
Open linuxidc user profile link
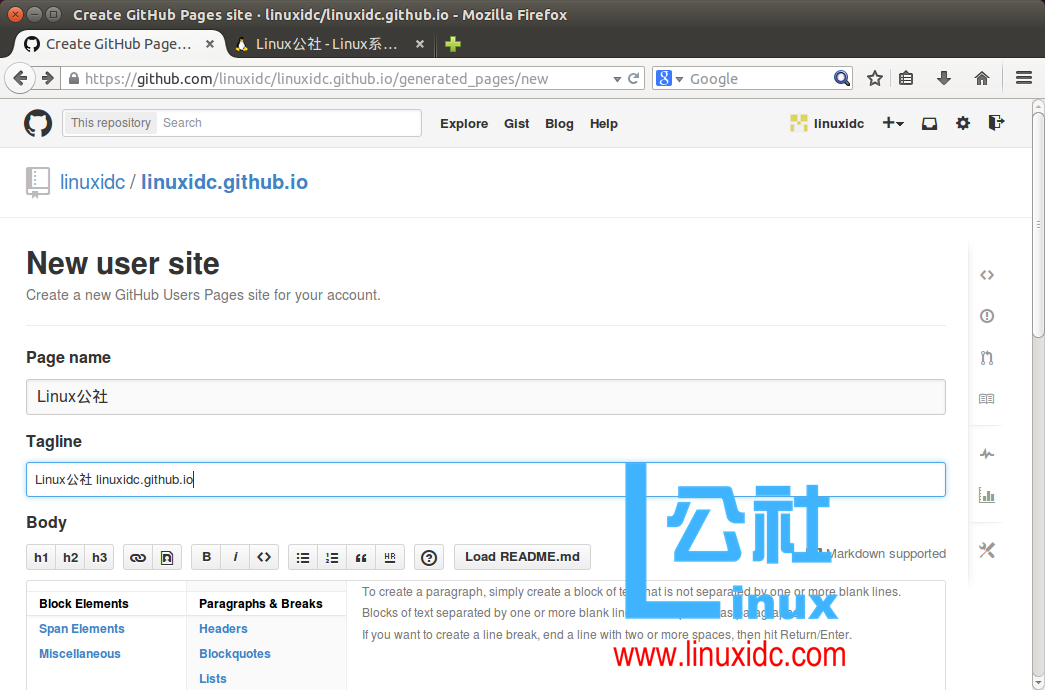click(x=827, y=123)
